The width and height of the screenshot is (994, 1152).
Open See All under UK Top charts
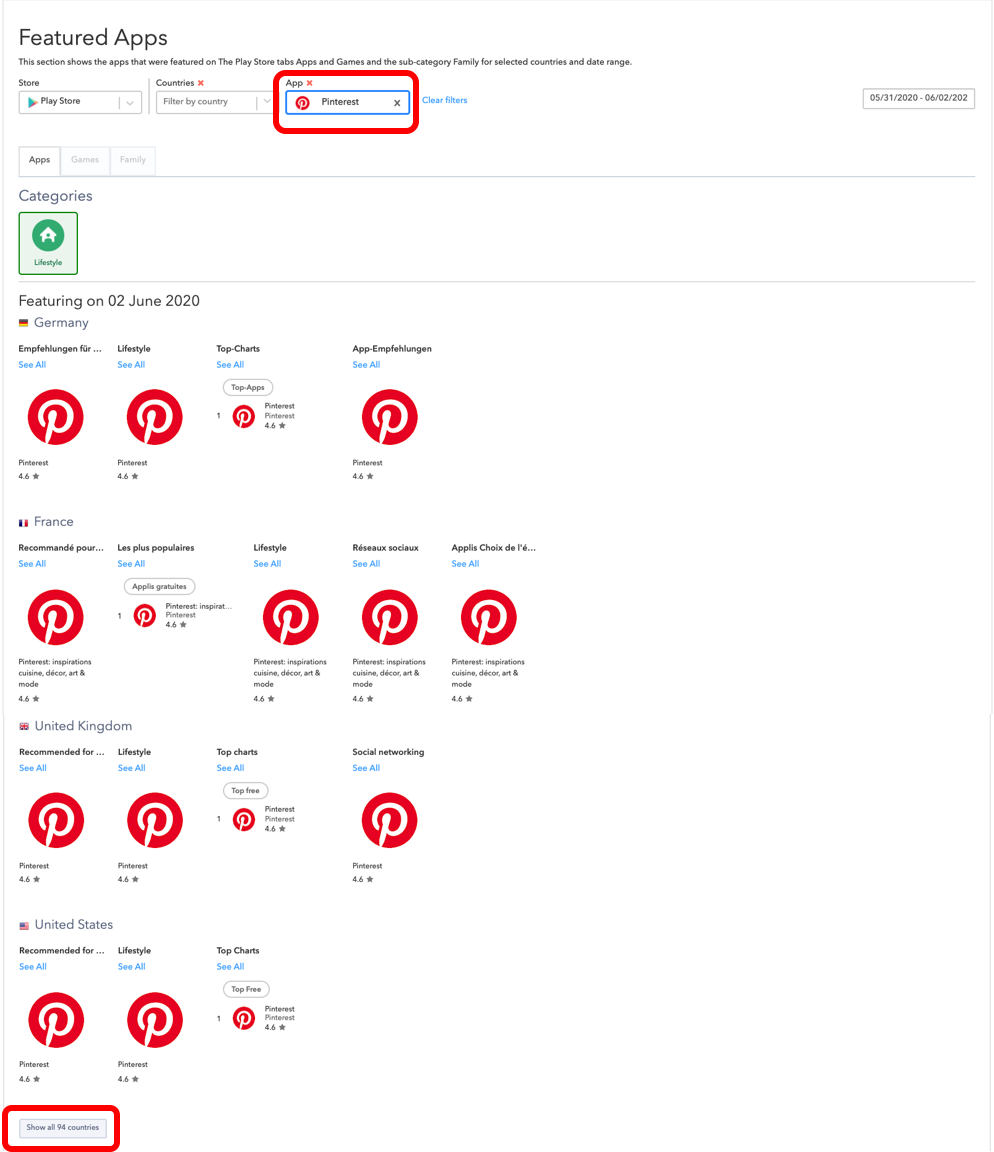coord(230,768)
